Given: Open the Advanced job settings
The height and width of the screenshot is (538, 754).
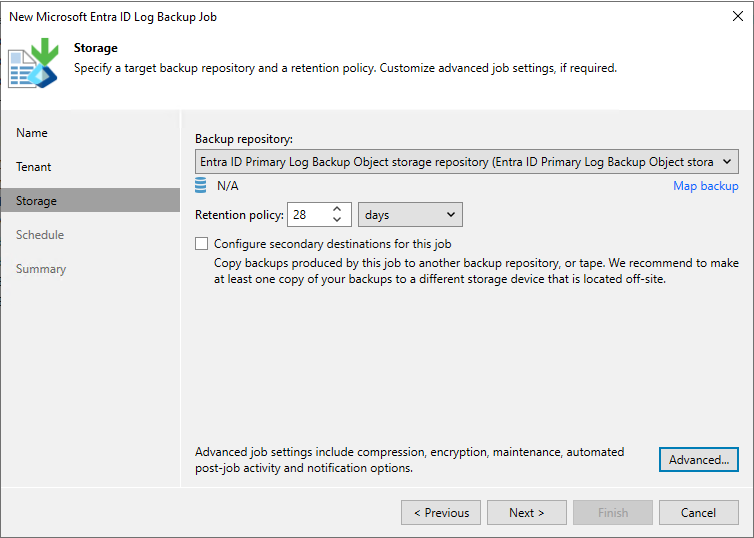Looking at the screenshot, I should (698, 459).
